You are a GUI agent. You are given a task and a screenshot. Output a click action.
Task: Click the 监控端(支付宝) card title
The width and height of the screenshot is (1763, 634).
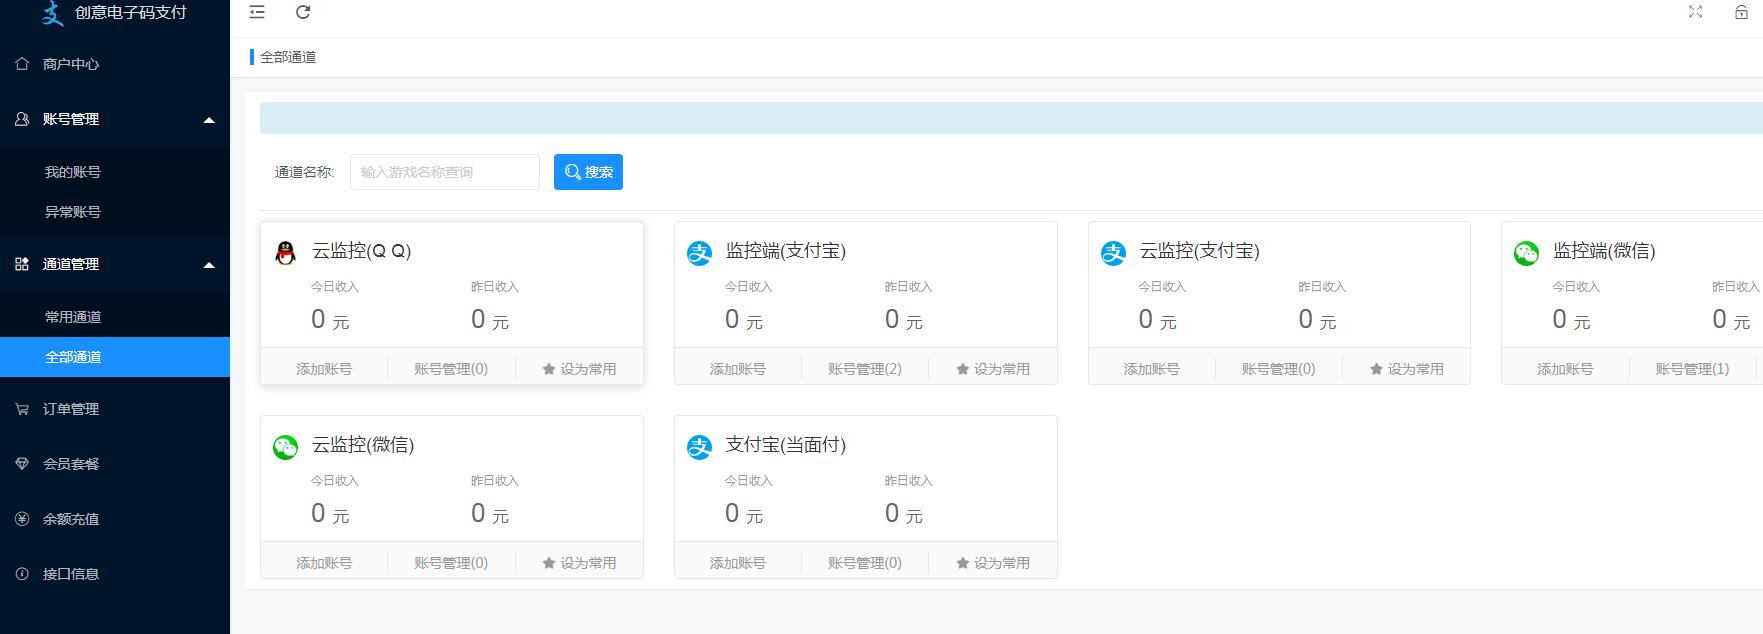point(786,251)
